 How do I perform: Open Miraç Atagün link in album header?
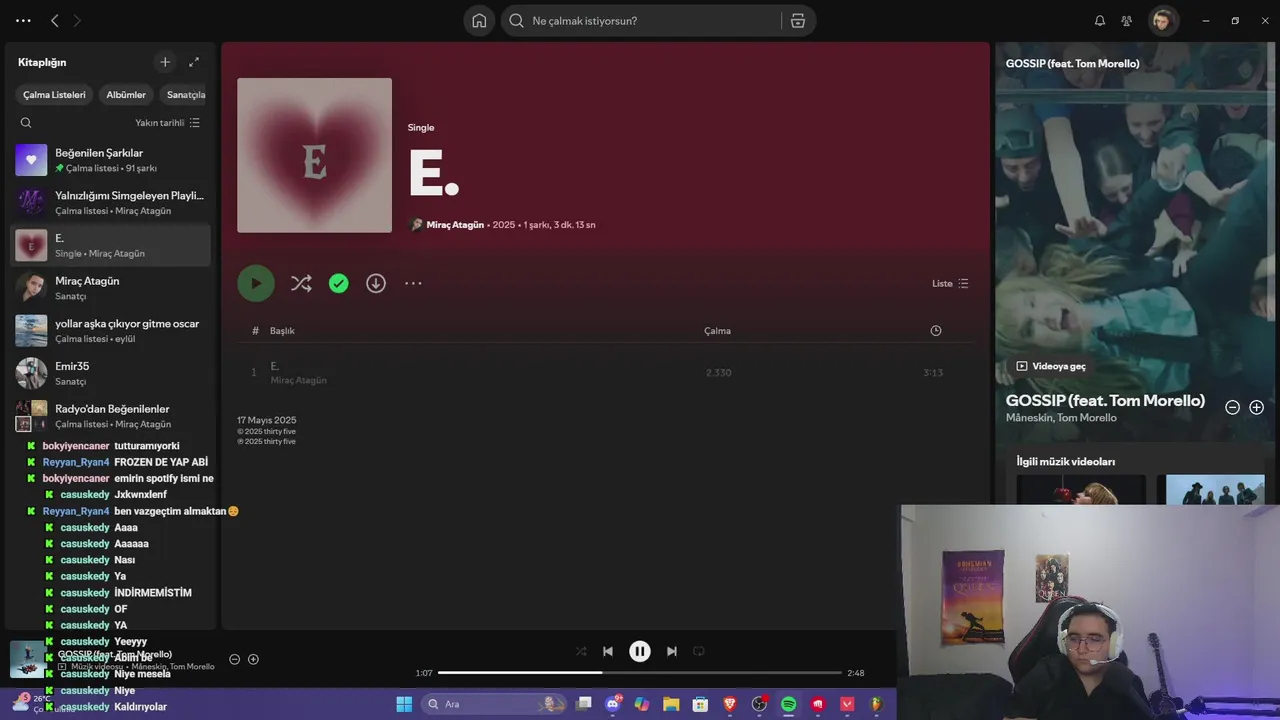(x=455, y=225)
